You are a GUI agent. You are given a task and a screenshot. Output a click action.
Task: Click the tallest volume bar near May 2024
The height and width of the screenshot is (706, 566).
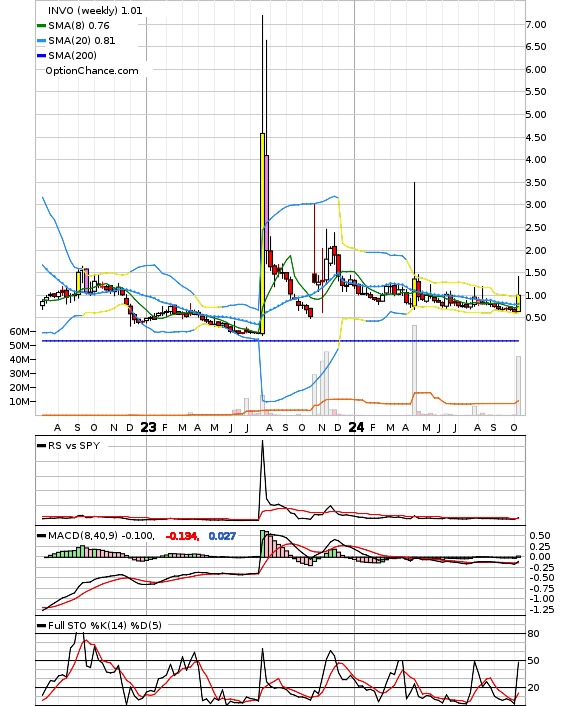(x=414, y=370)
